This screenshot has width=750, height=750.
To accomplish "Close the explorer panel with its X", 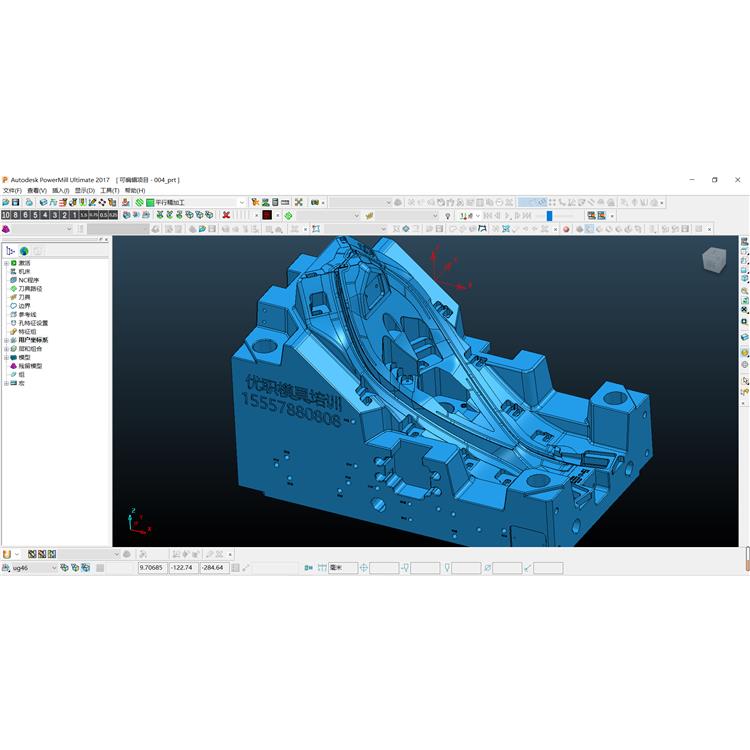I will 106,240.
